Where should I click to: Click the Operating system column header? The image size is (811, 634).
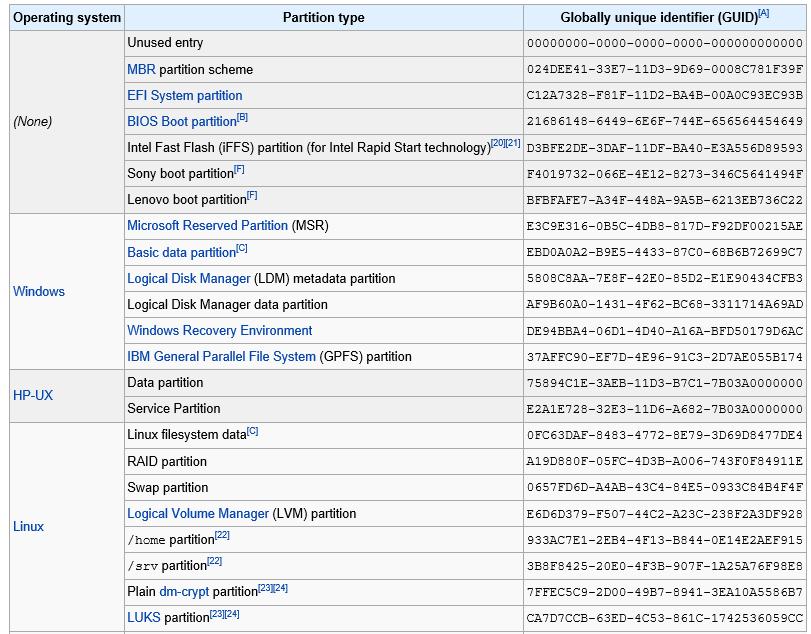67,18
